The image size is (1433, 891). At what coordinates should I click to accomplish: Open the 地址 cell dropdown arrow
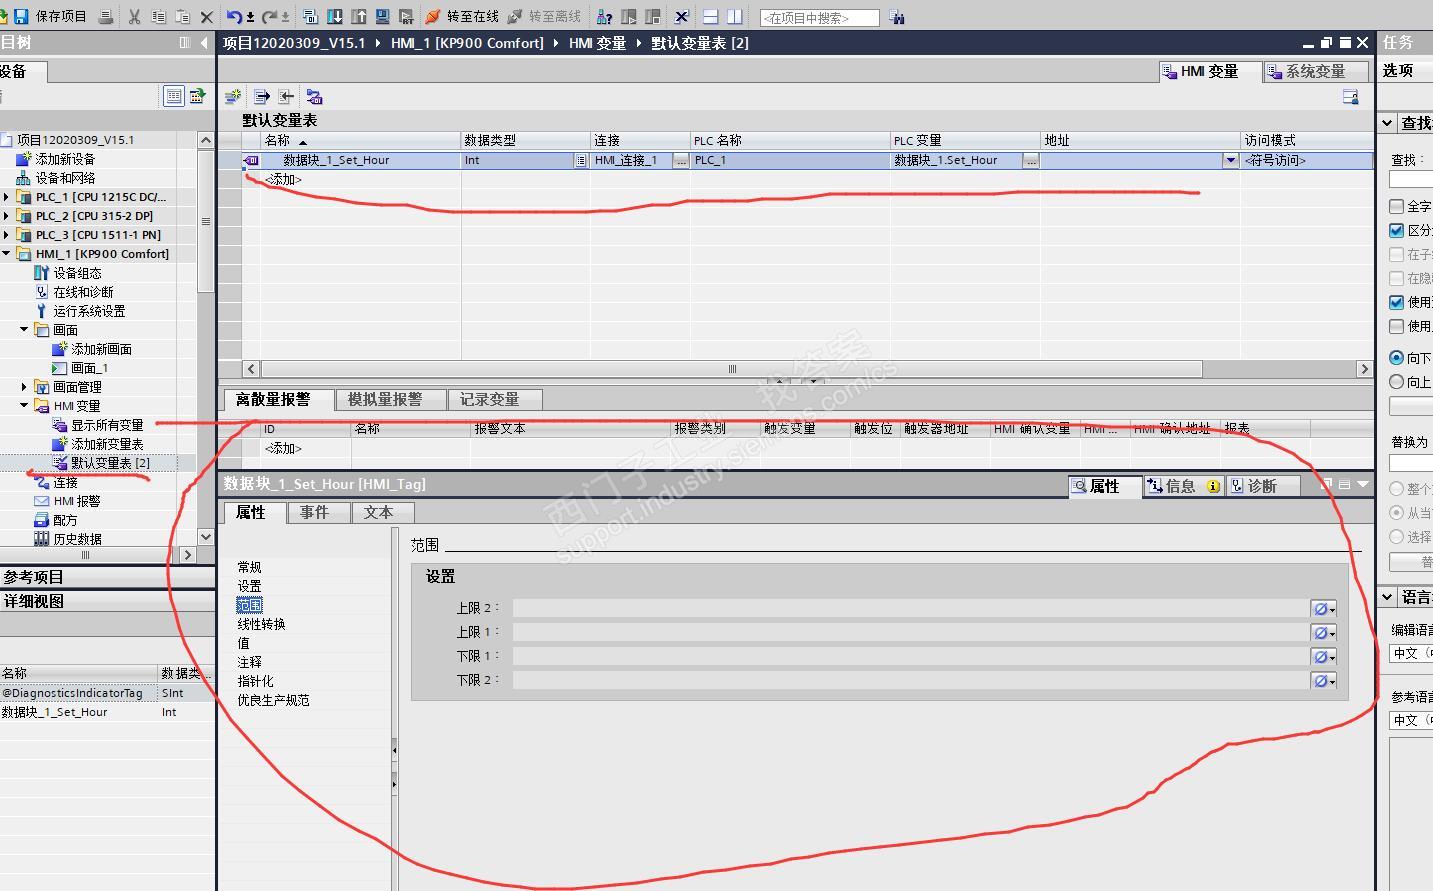[x=1231, y=160]
